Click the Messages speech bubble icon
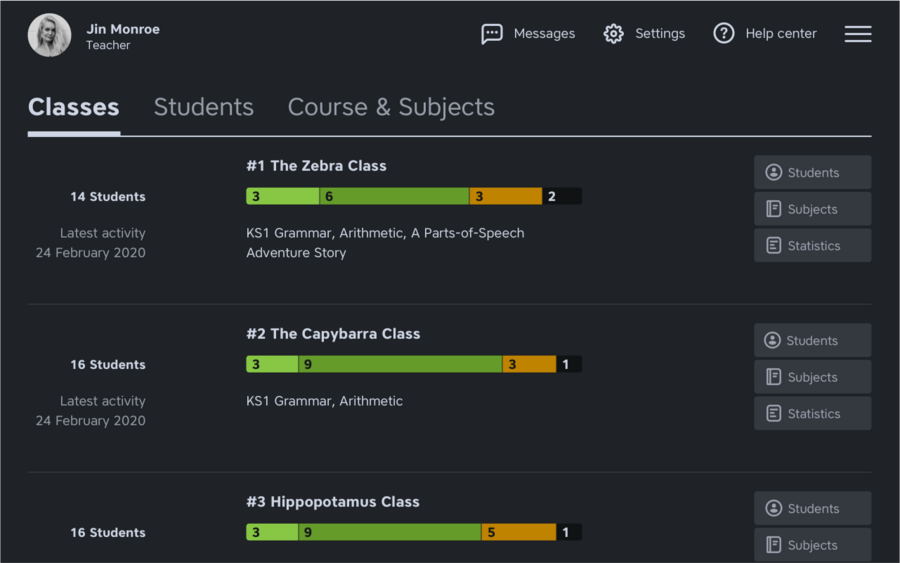This screenshot has width=900, height=563. (x=492, y=34)
